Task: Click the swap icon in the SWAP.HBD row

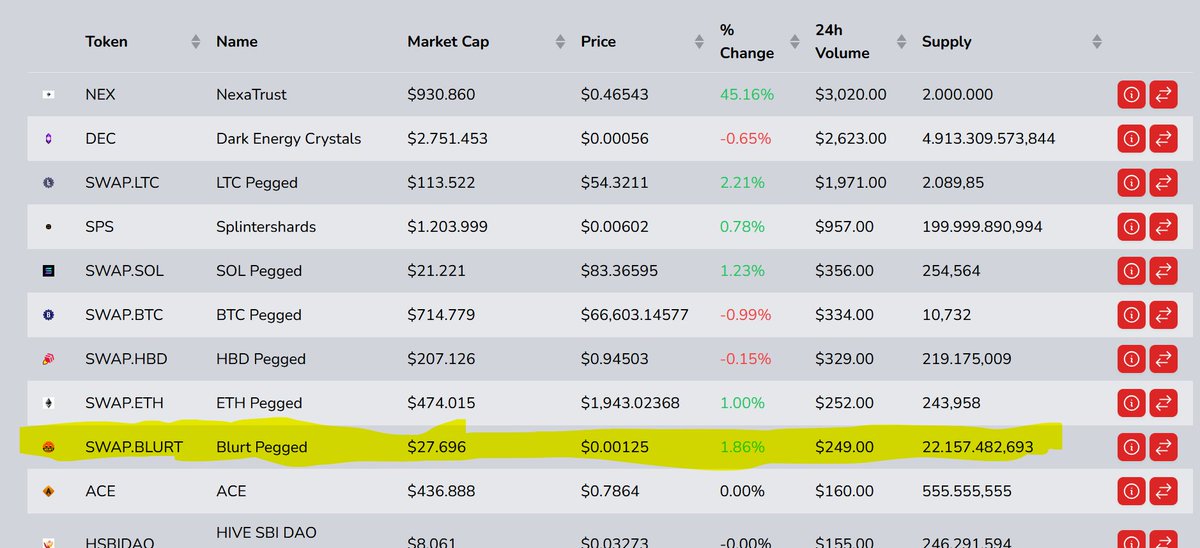Action: coord(1164,359)
